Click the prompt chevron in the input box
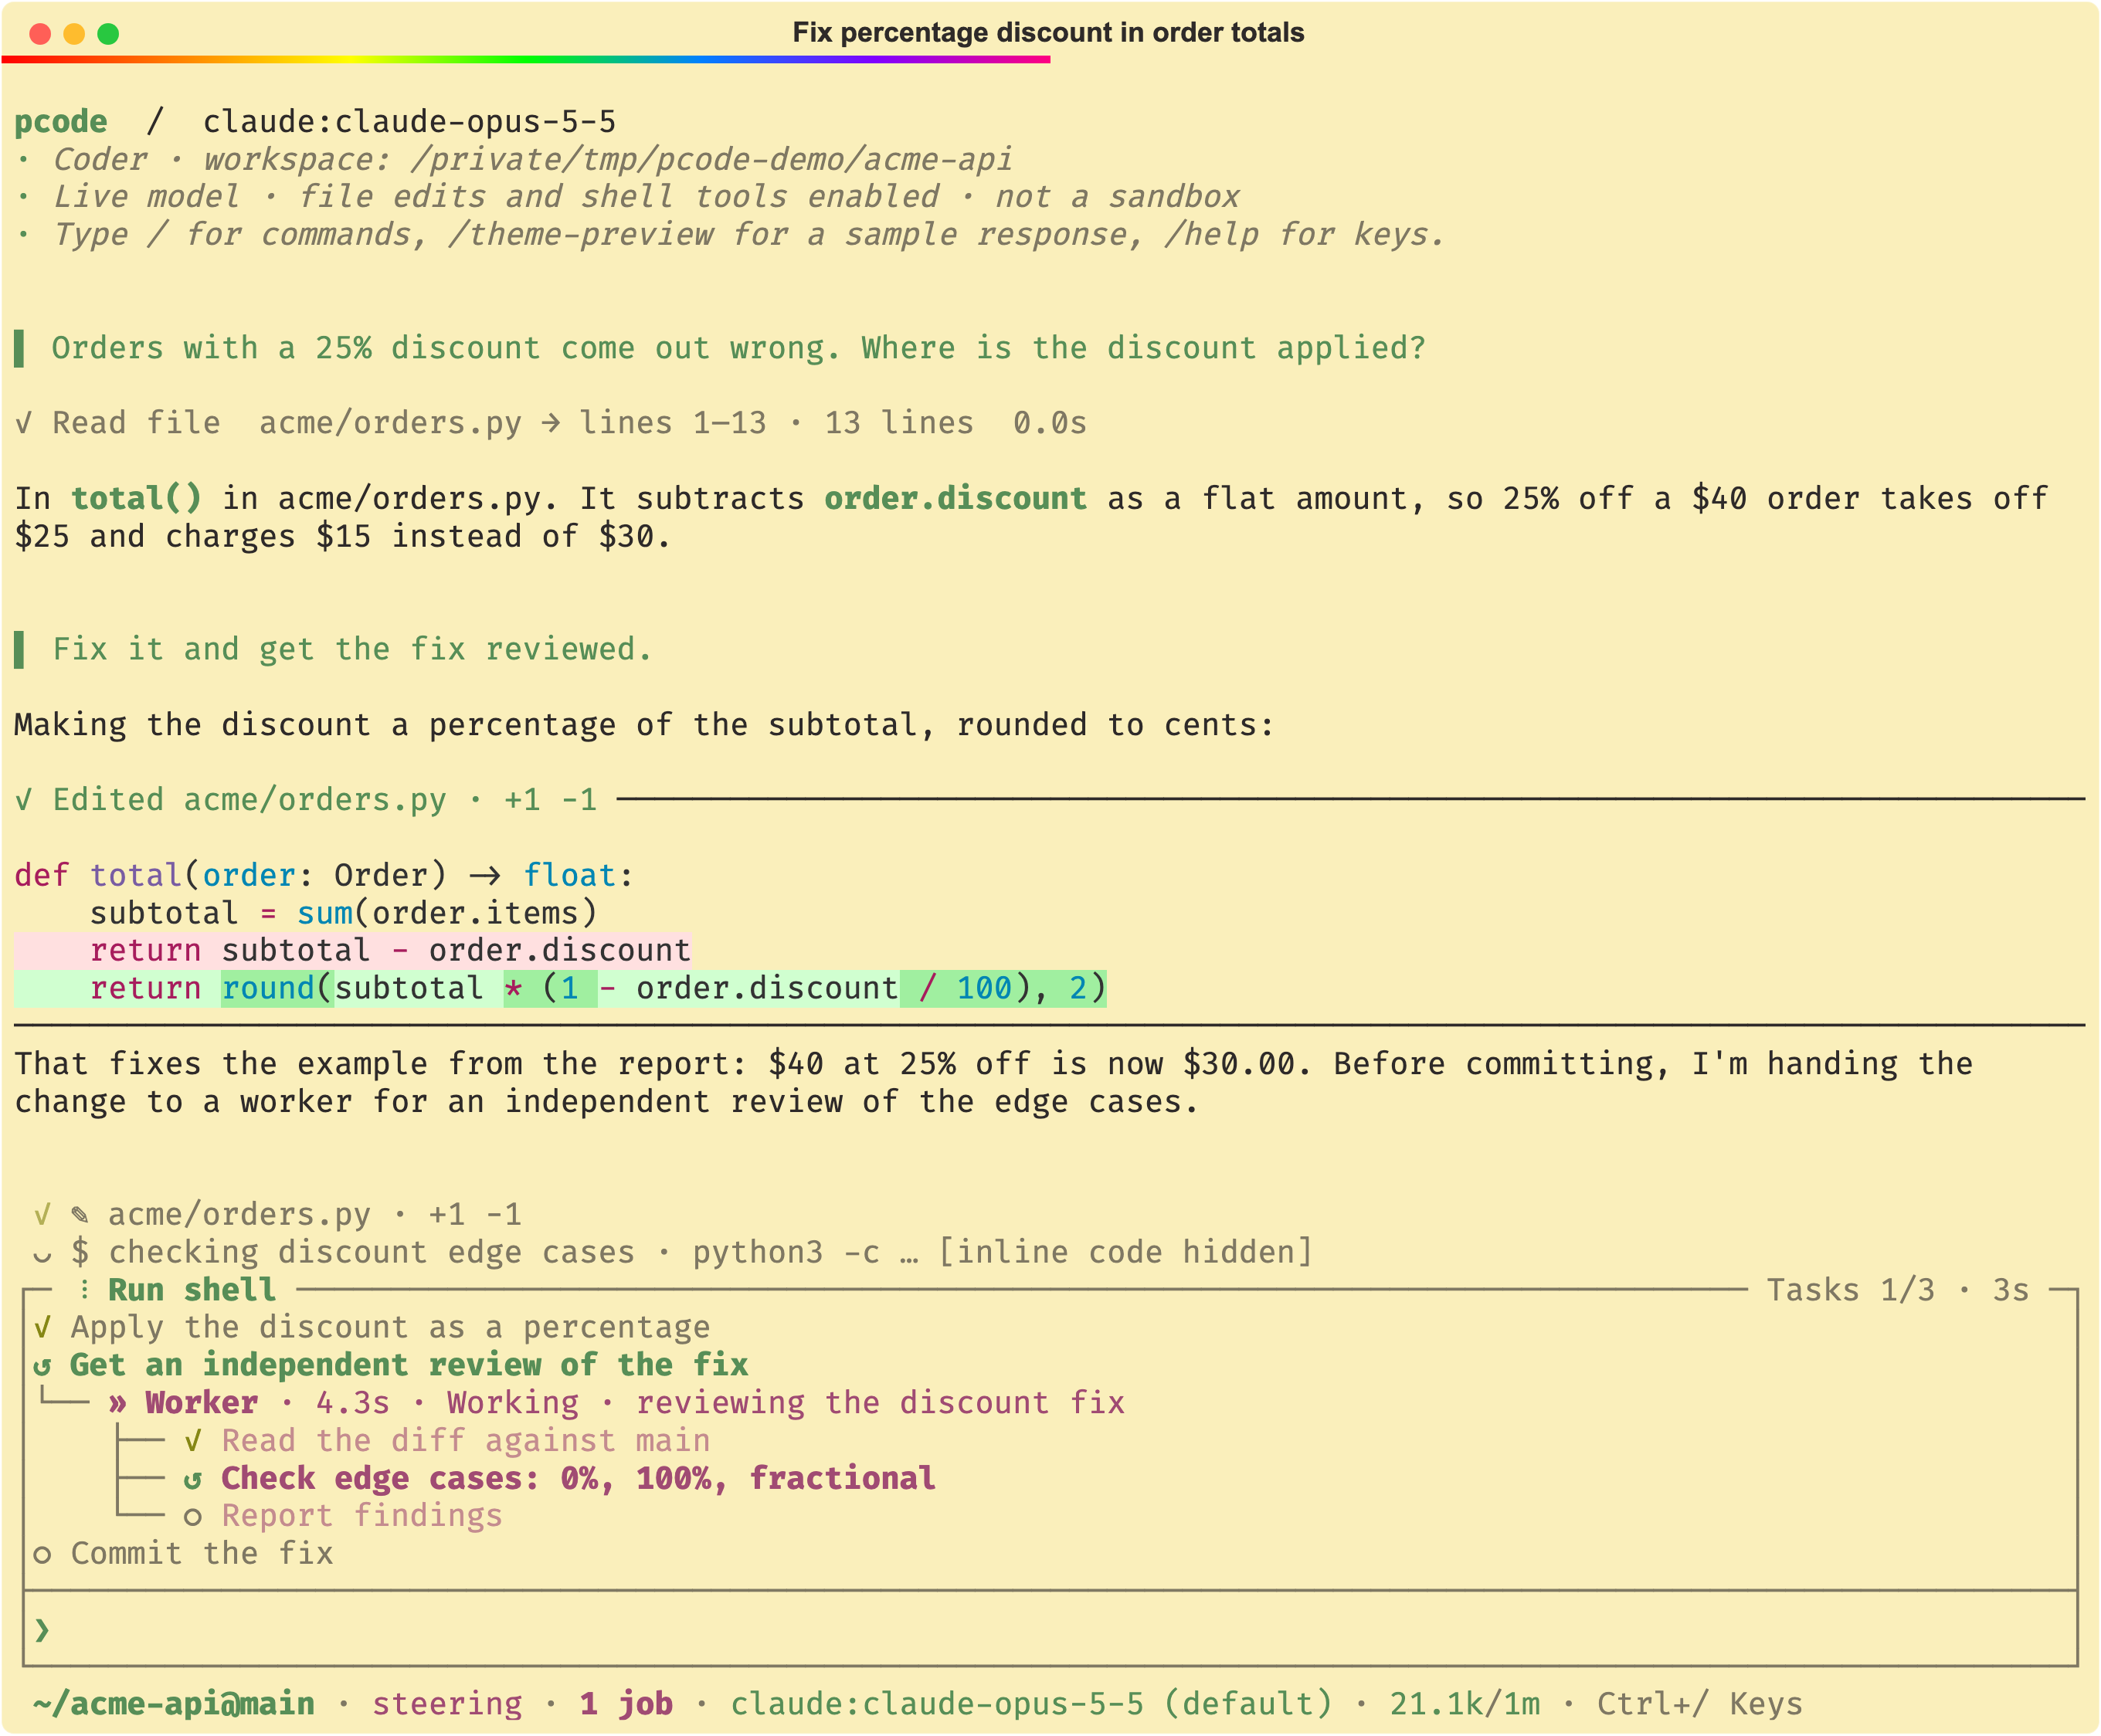2101x1736 pixels. tap(42, 1630)
